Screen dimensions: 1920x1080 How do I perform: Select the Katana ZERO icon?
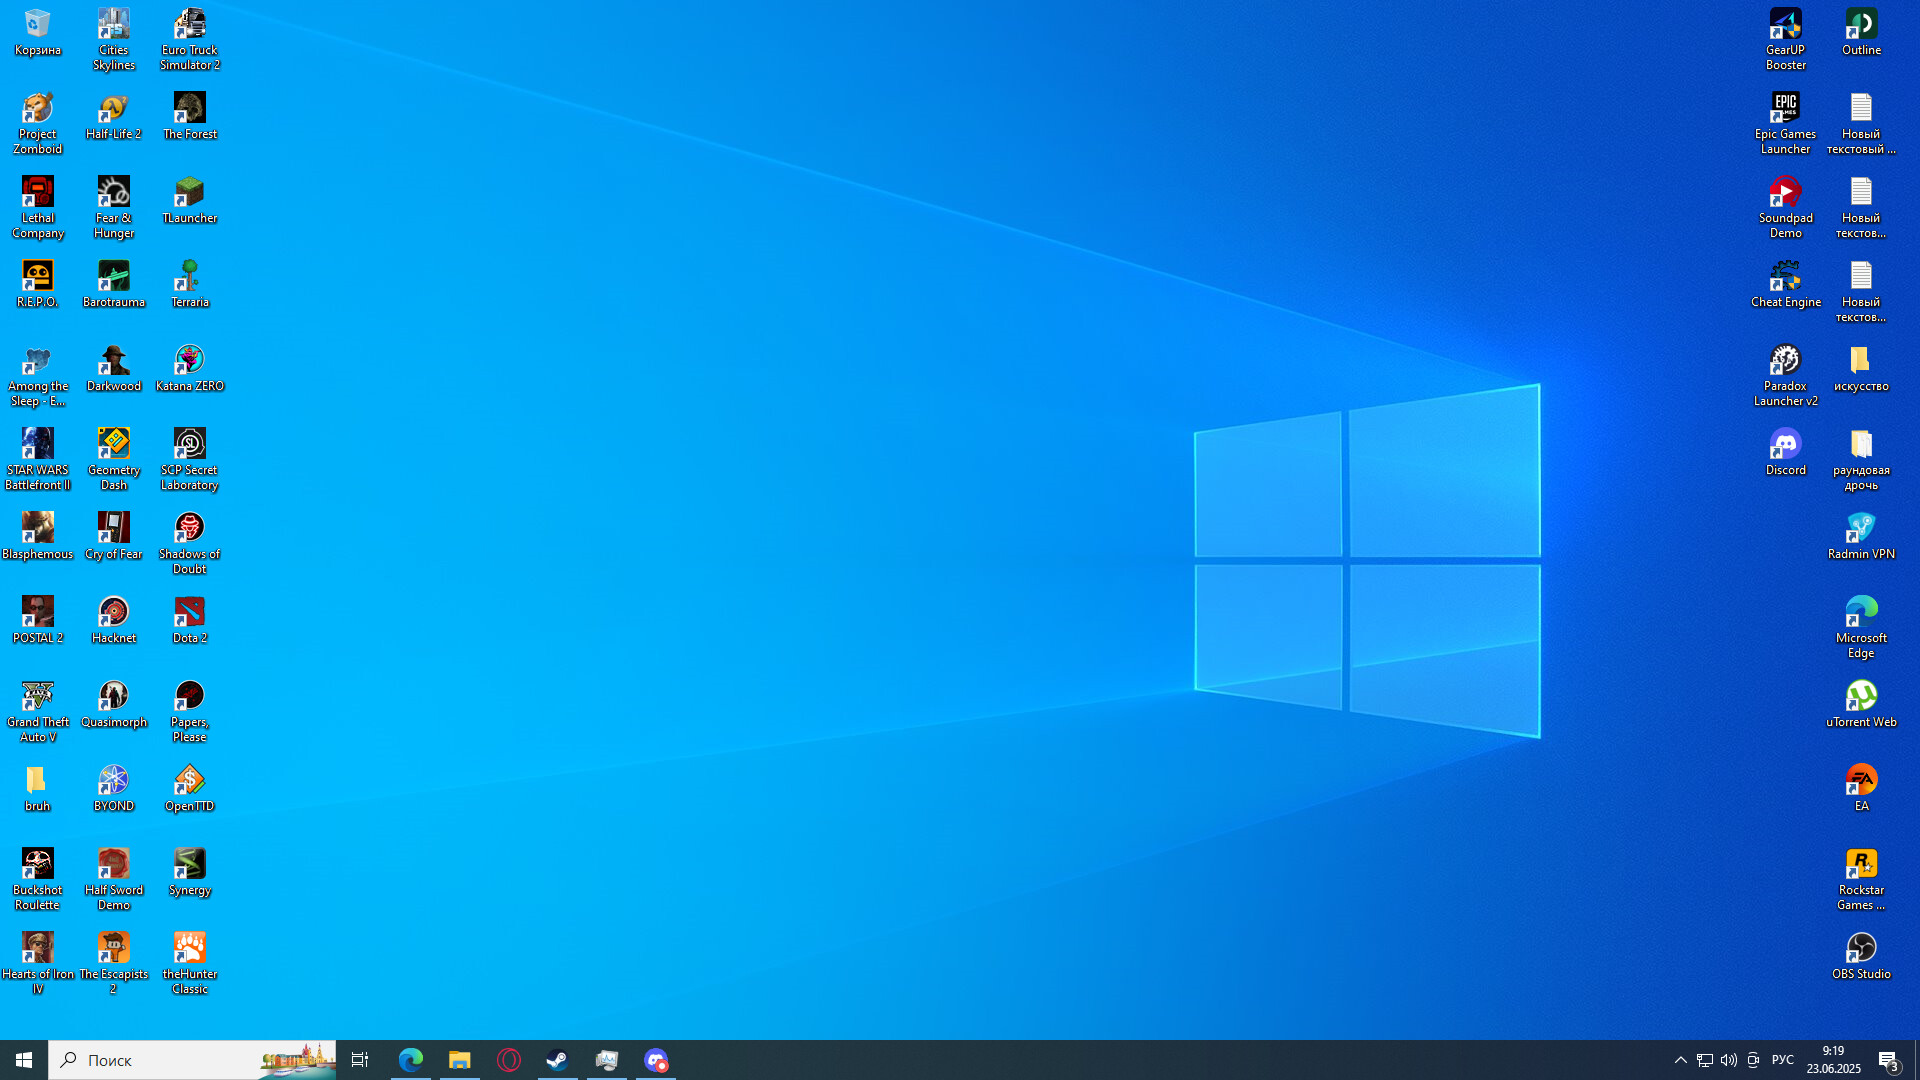190,369
